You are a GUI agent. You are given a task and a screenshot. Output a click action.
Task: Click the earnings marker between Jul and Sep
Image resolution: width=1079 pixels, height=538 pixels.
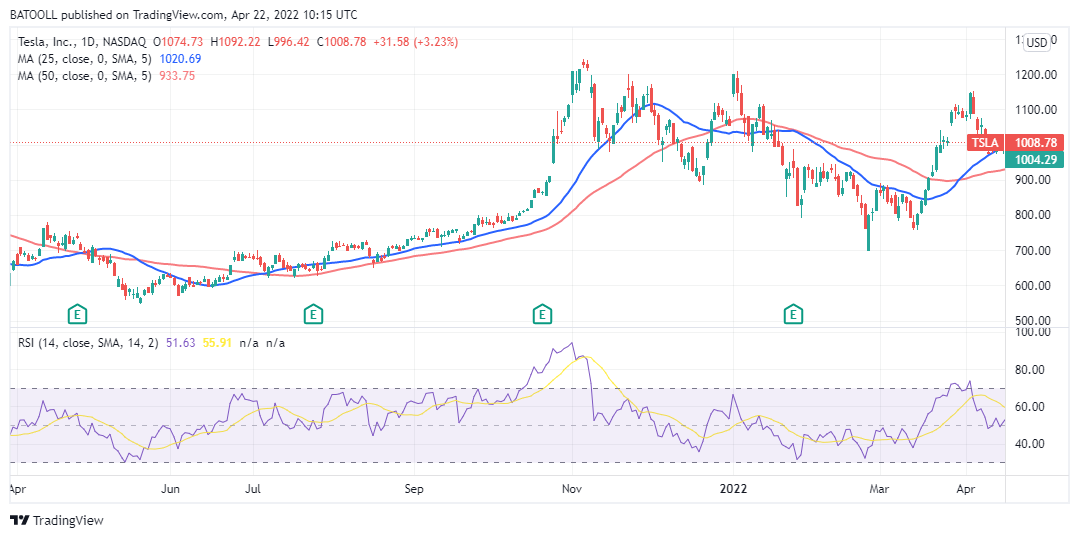click(313, 315)
